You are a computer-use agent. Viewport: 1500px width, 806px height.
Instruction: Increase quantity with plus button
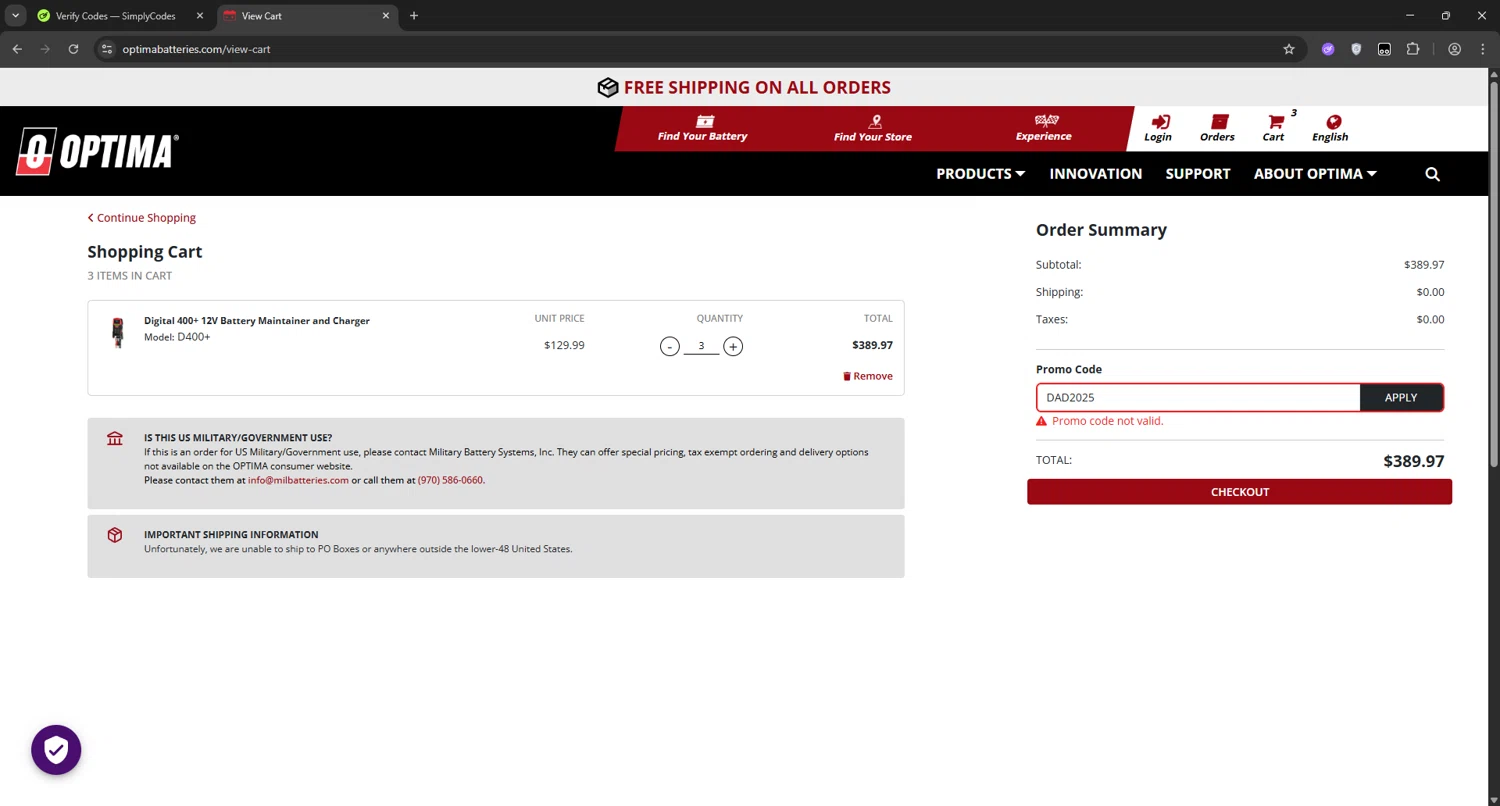(x=733, y=347)
